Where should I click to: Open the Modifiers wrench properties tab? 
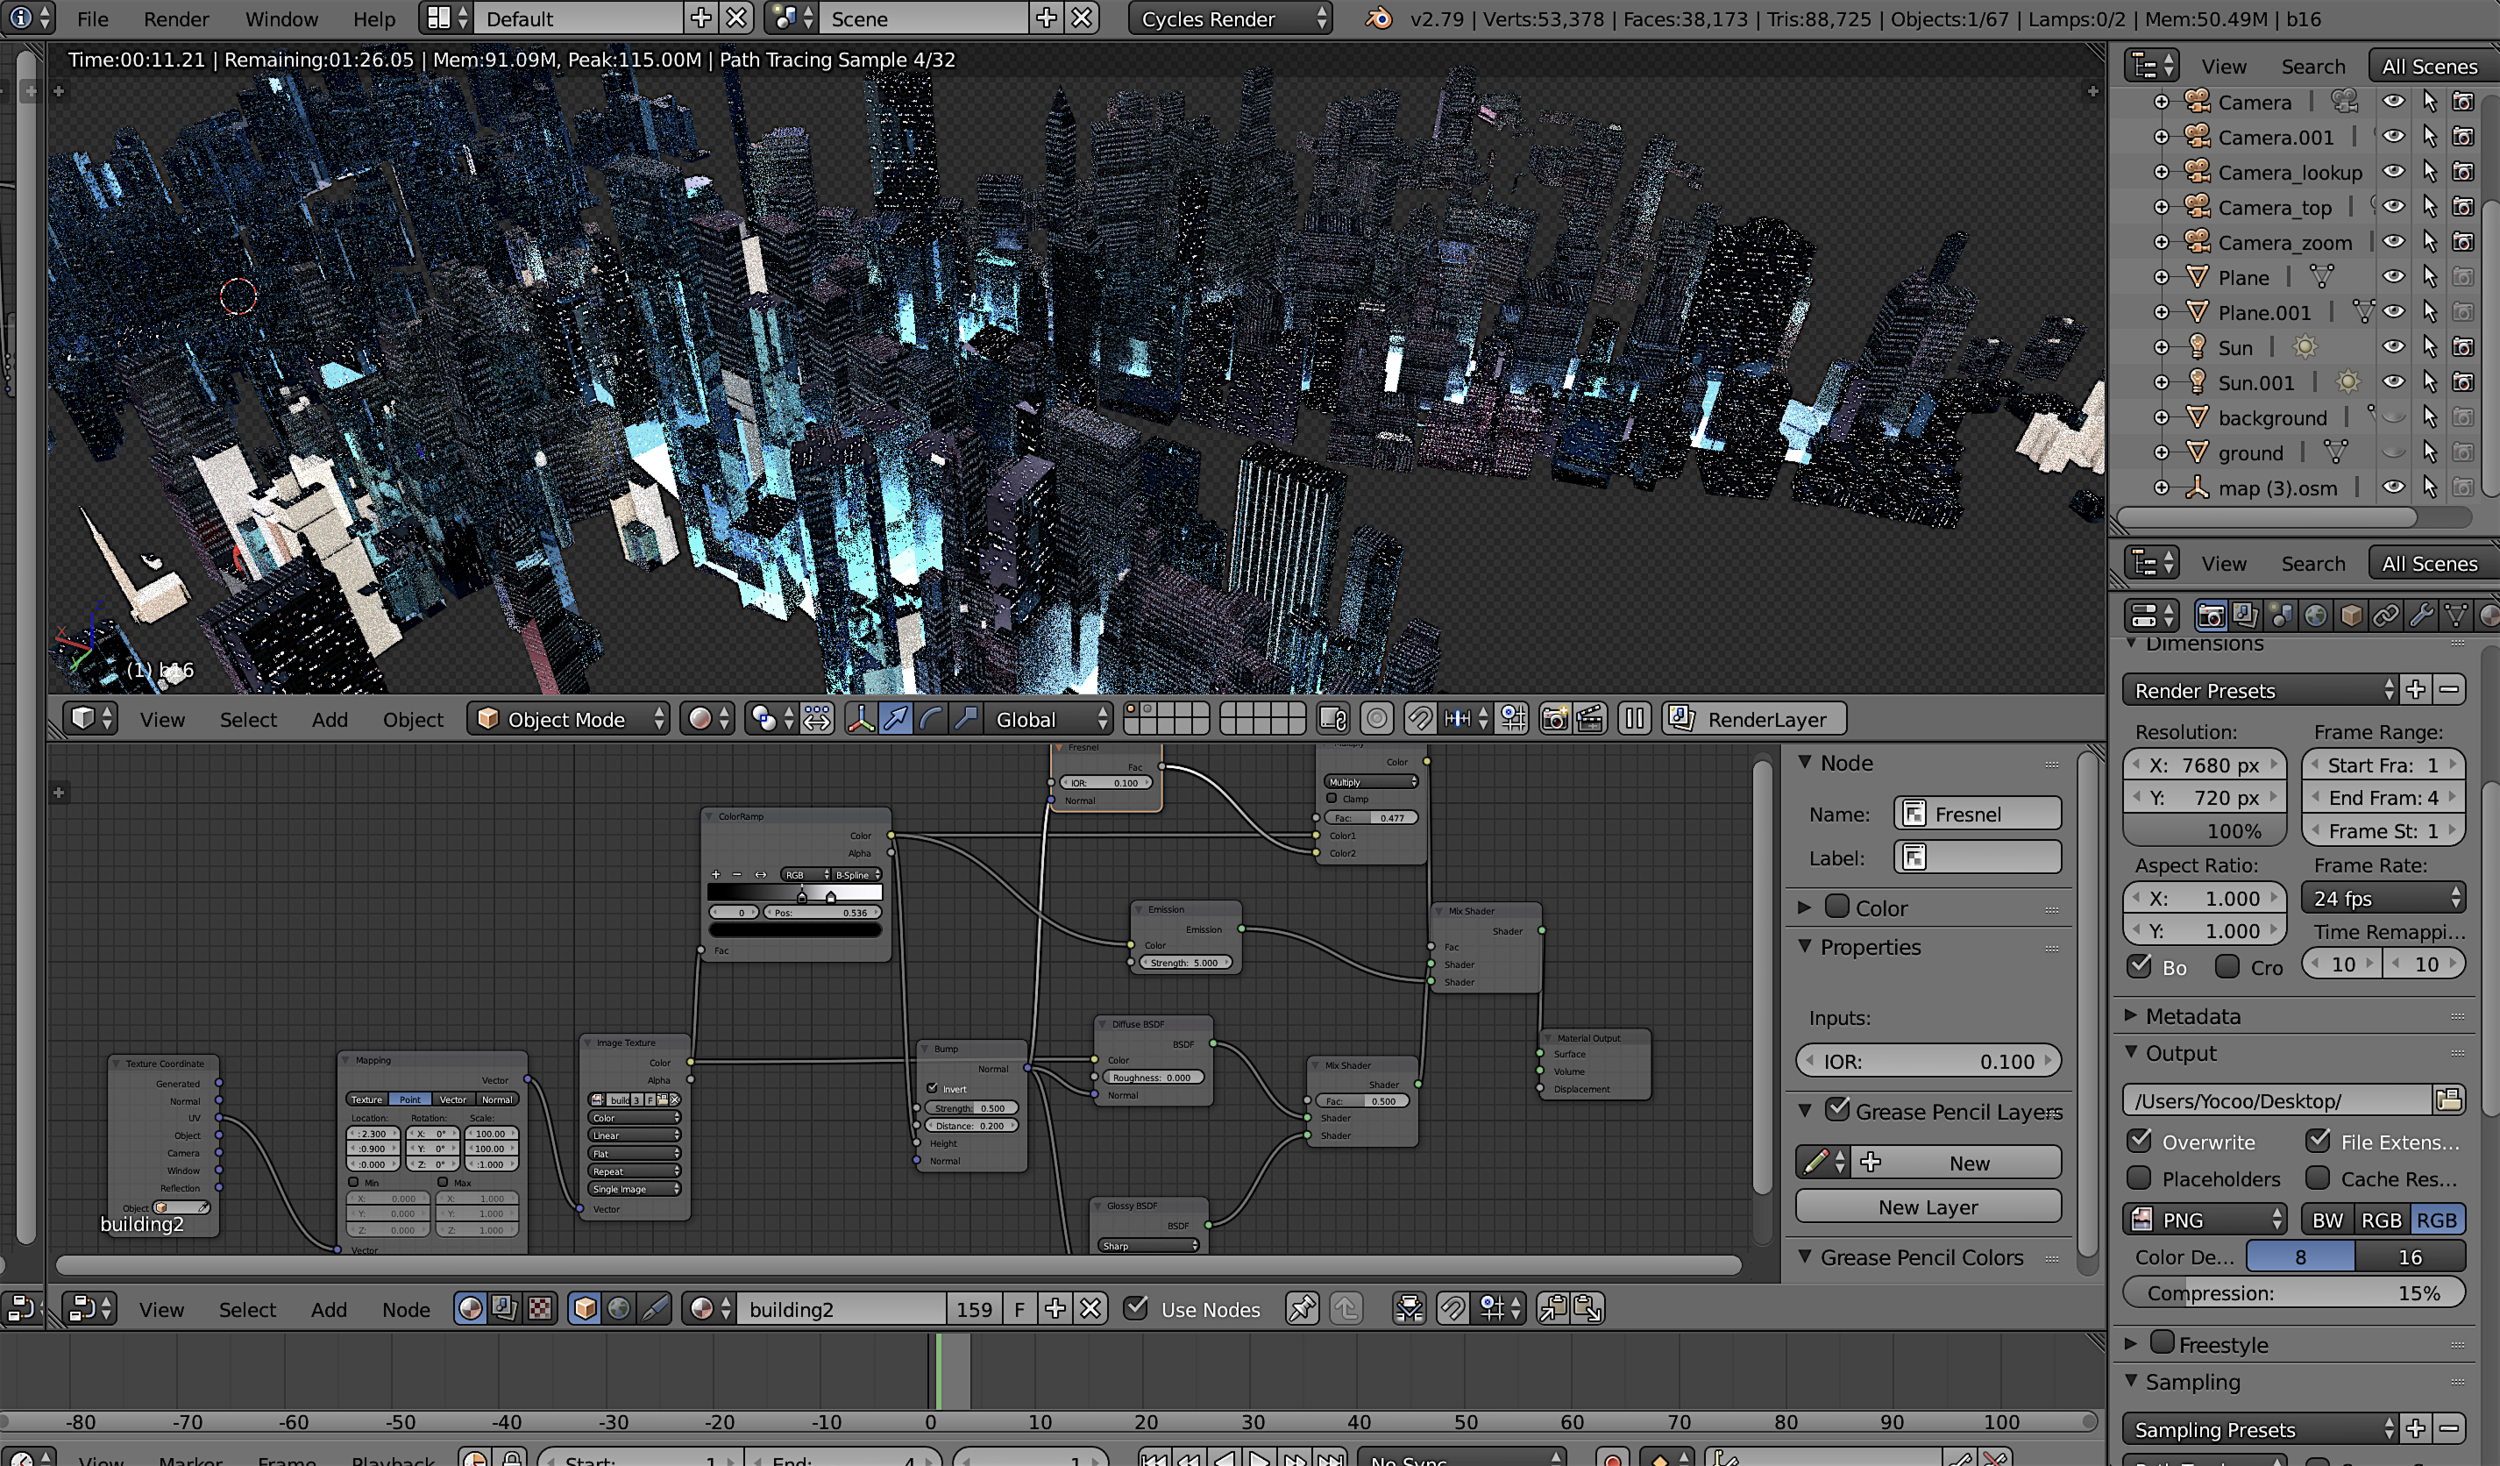[2420, 615]
